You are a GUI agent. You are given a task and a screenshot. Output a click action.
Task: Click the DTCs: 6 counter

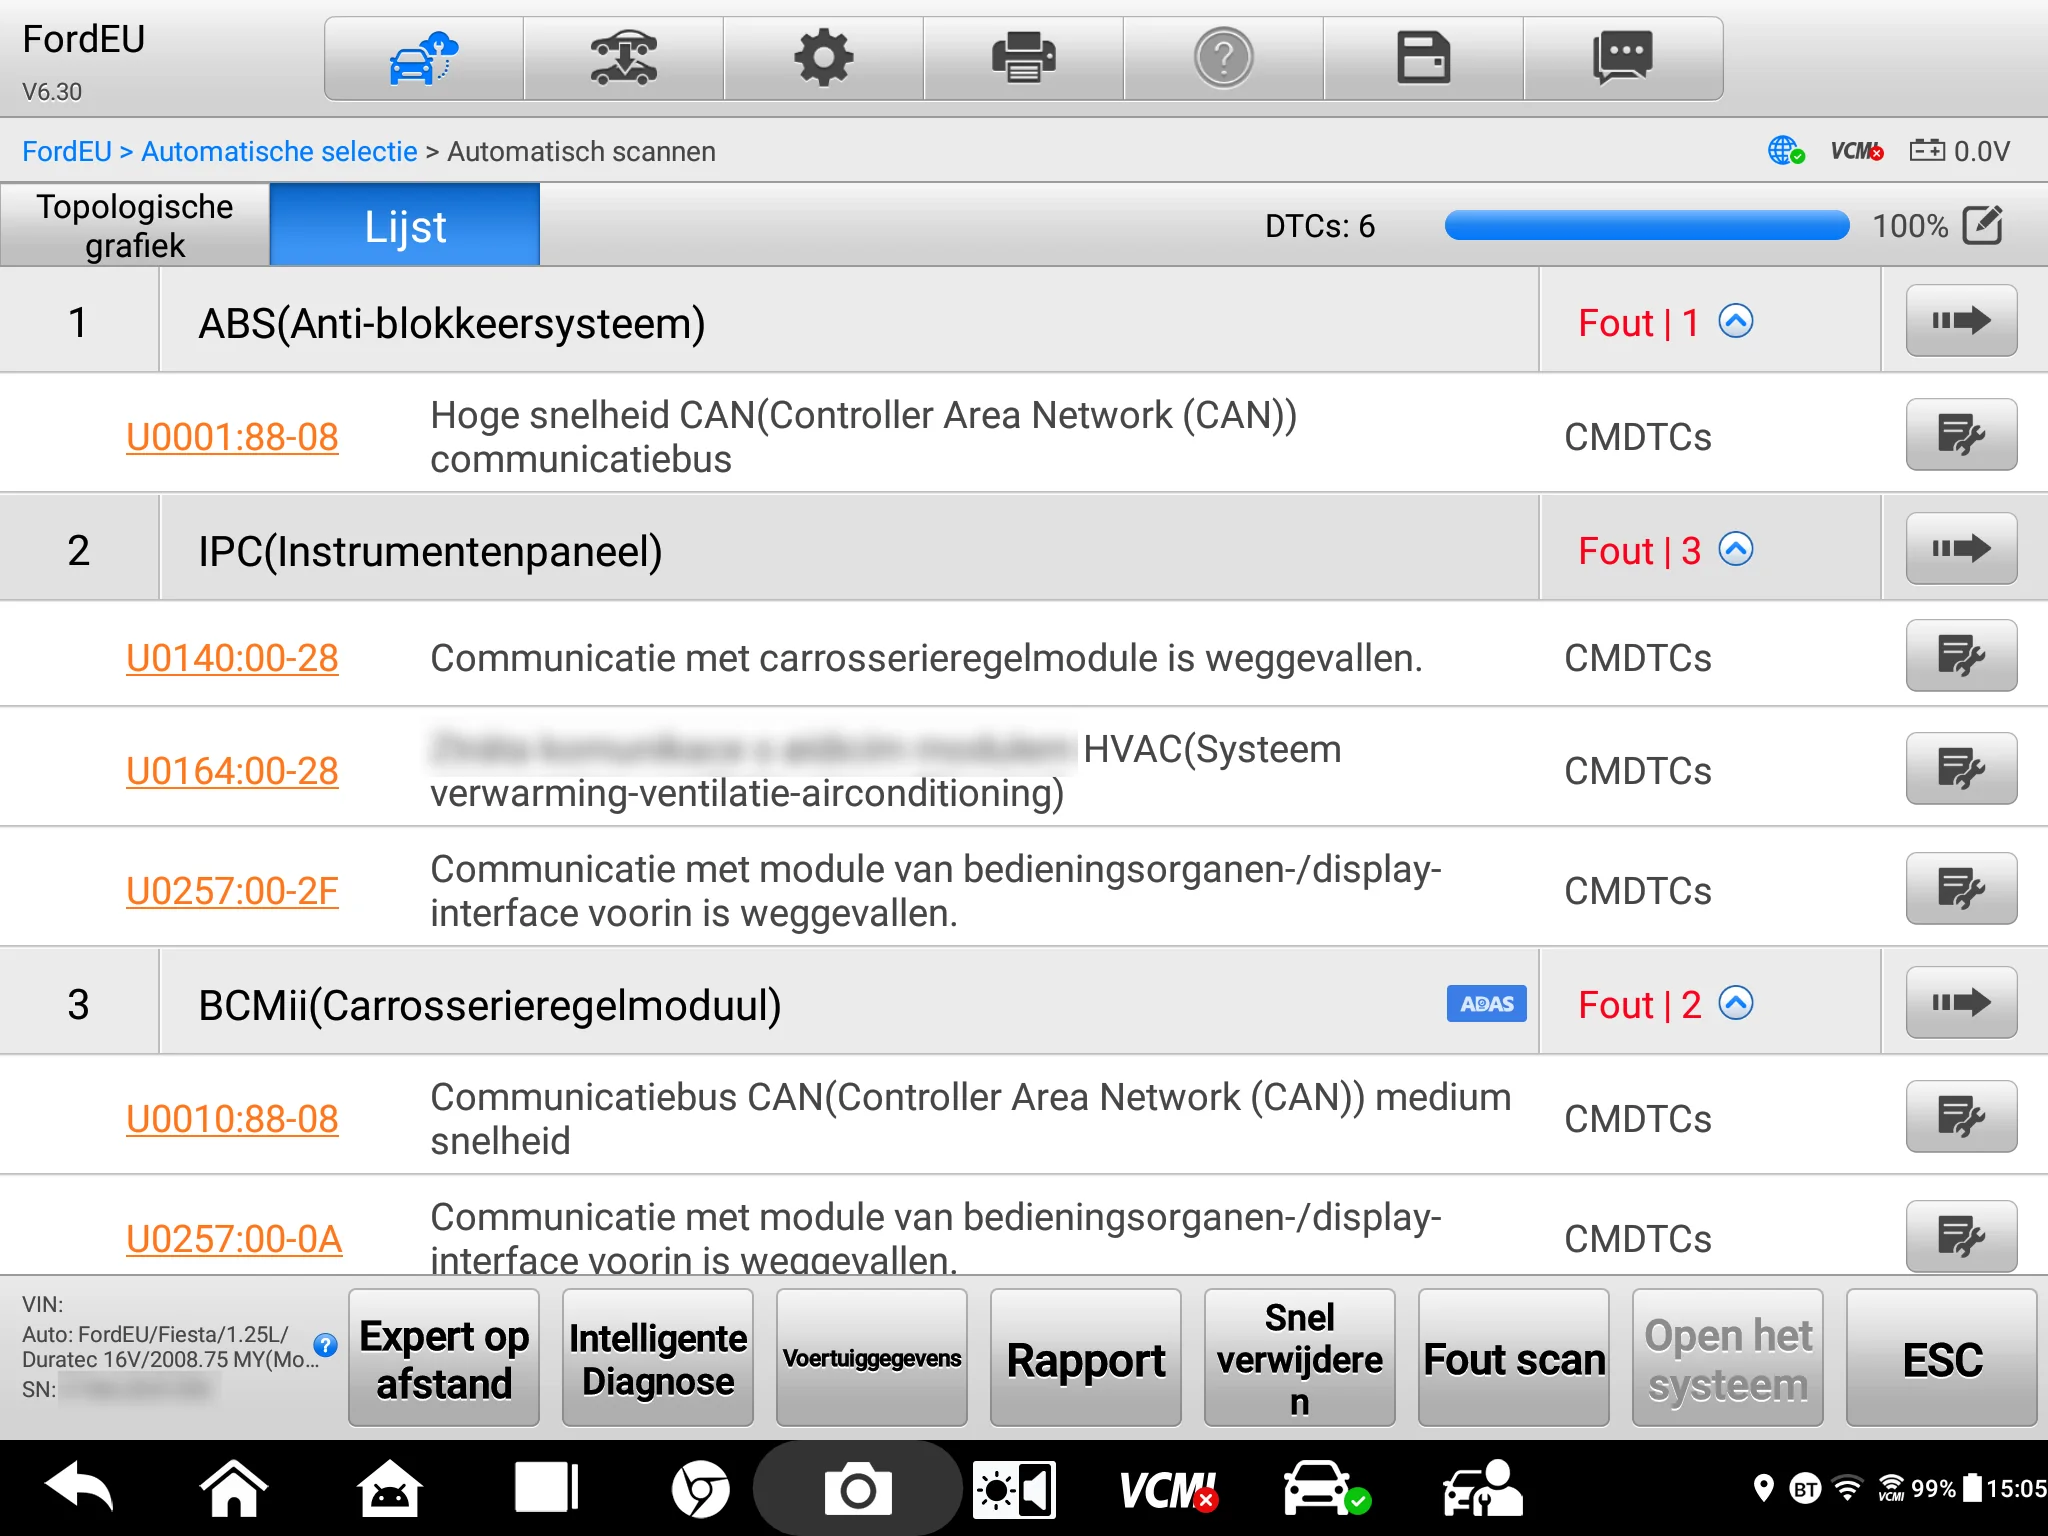pyautogui.click(x=1320, y=226)
